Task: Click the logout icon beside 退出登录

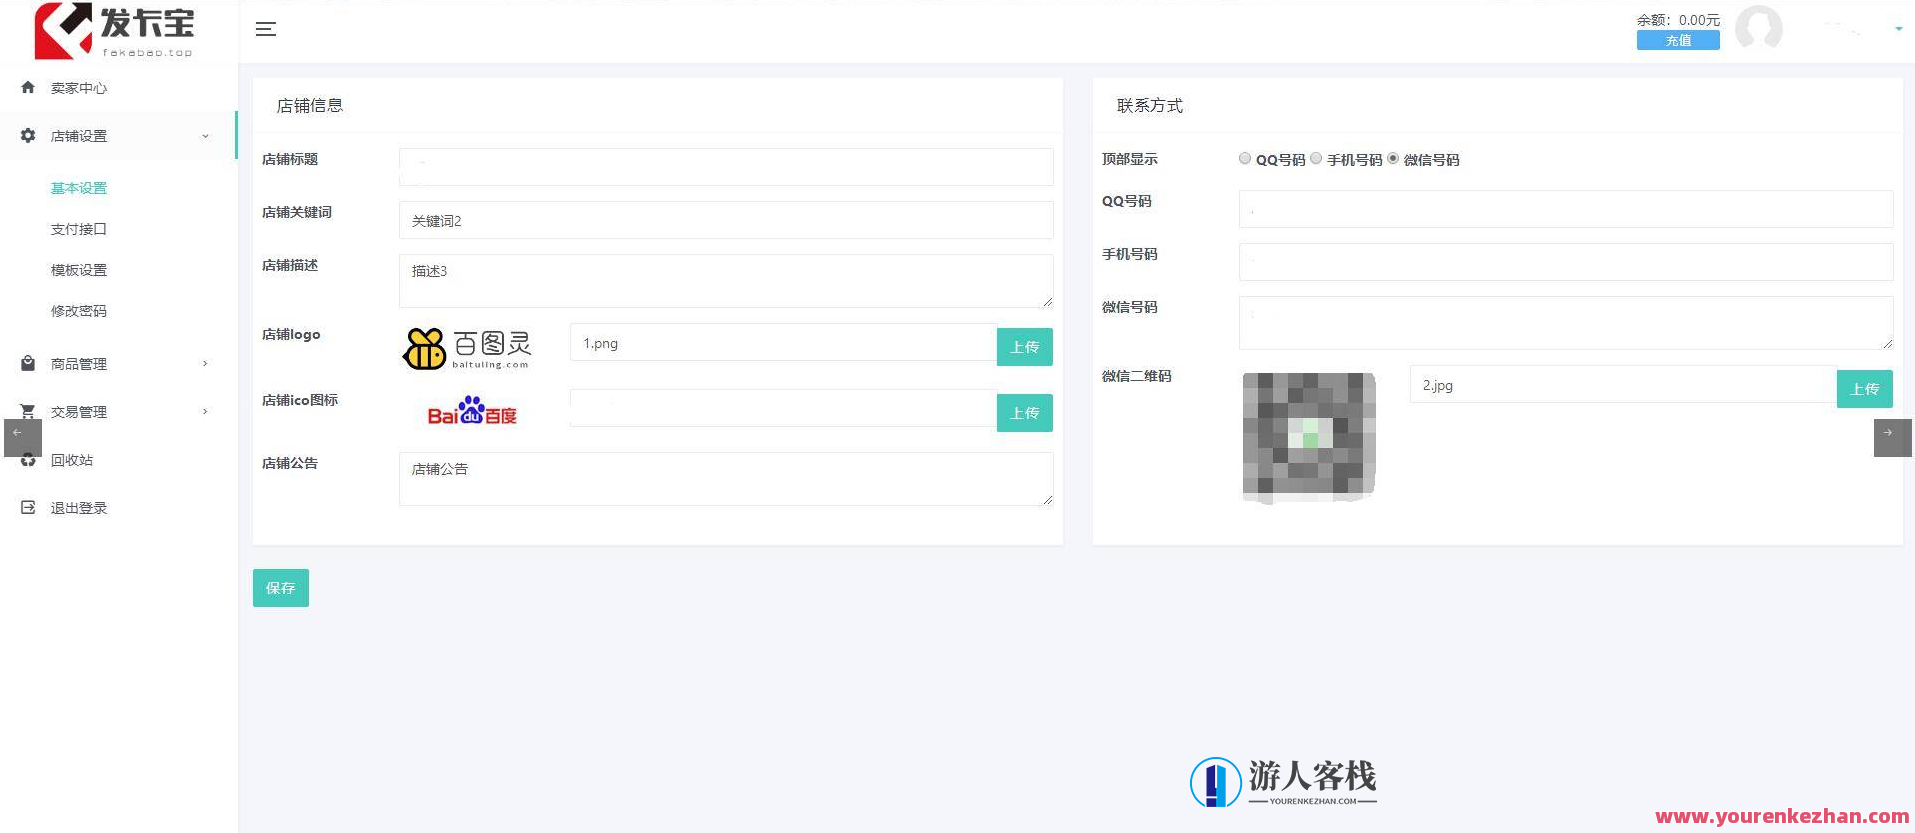Action: click(x=28, y=507)
